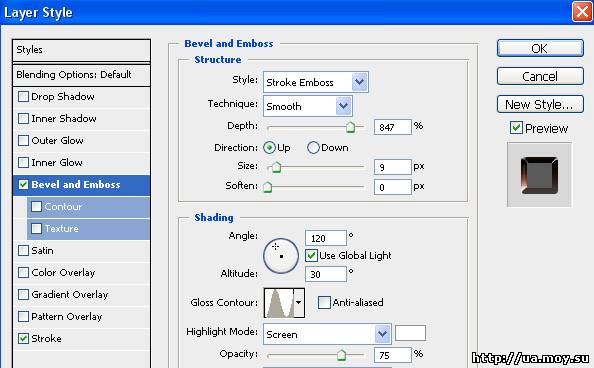Click the highlight Opacity slider handle
Viewport: 594px width, 368px height.
click(x=341, y=355)
